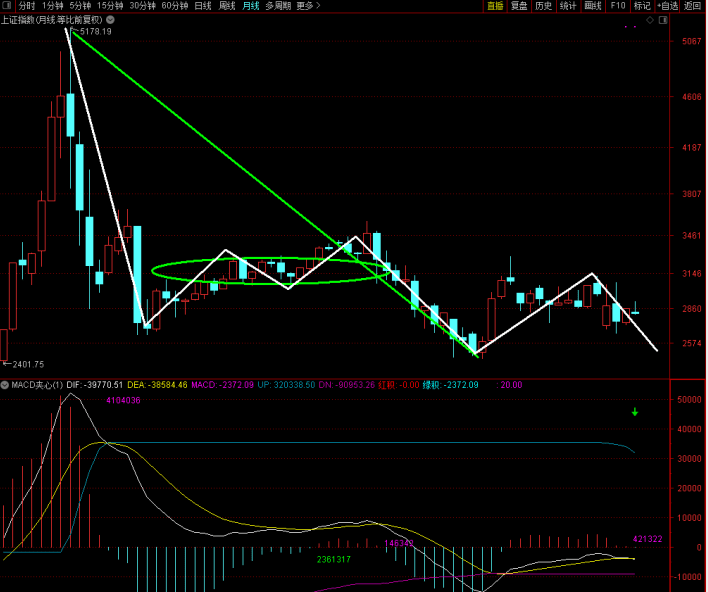Expand the 更多 periods menu
Screen dimensions: 708x592
coord(307,6)
